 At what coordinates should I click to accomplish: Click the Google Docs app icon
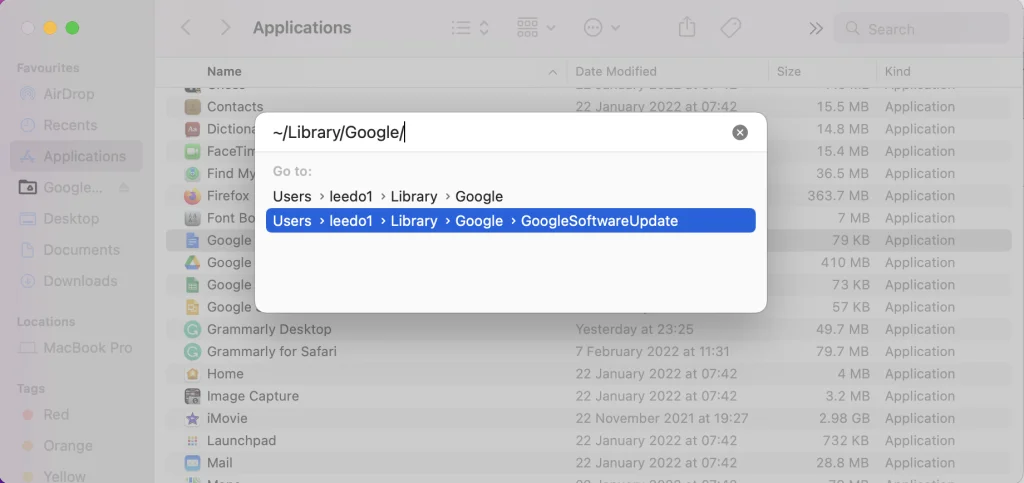coord(192,240)
